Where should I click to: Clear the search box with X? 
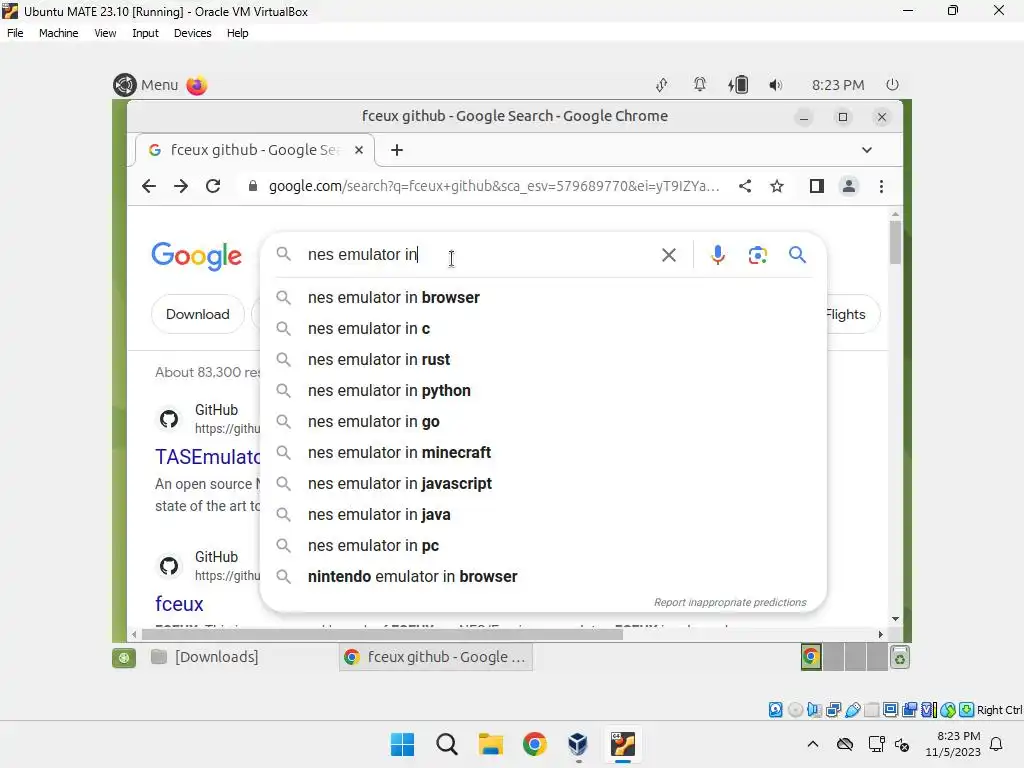(669, 255)
